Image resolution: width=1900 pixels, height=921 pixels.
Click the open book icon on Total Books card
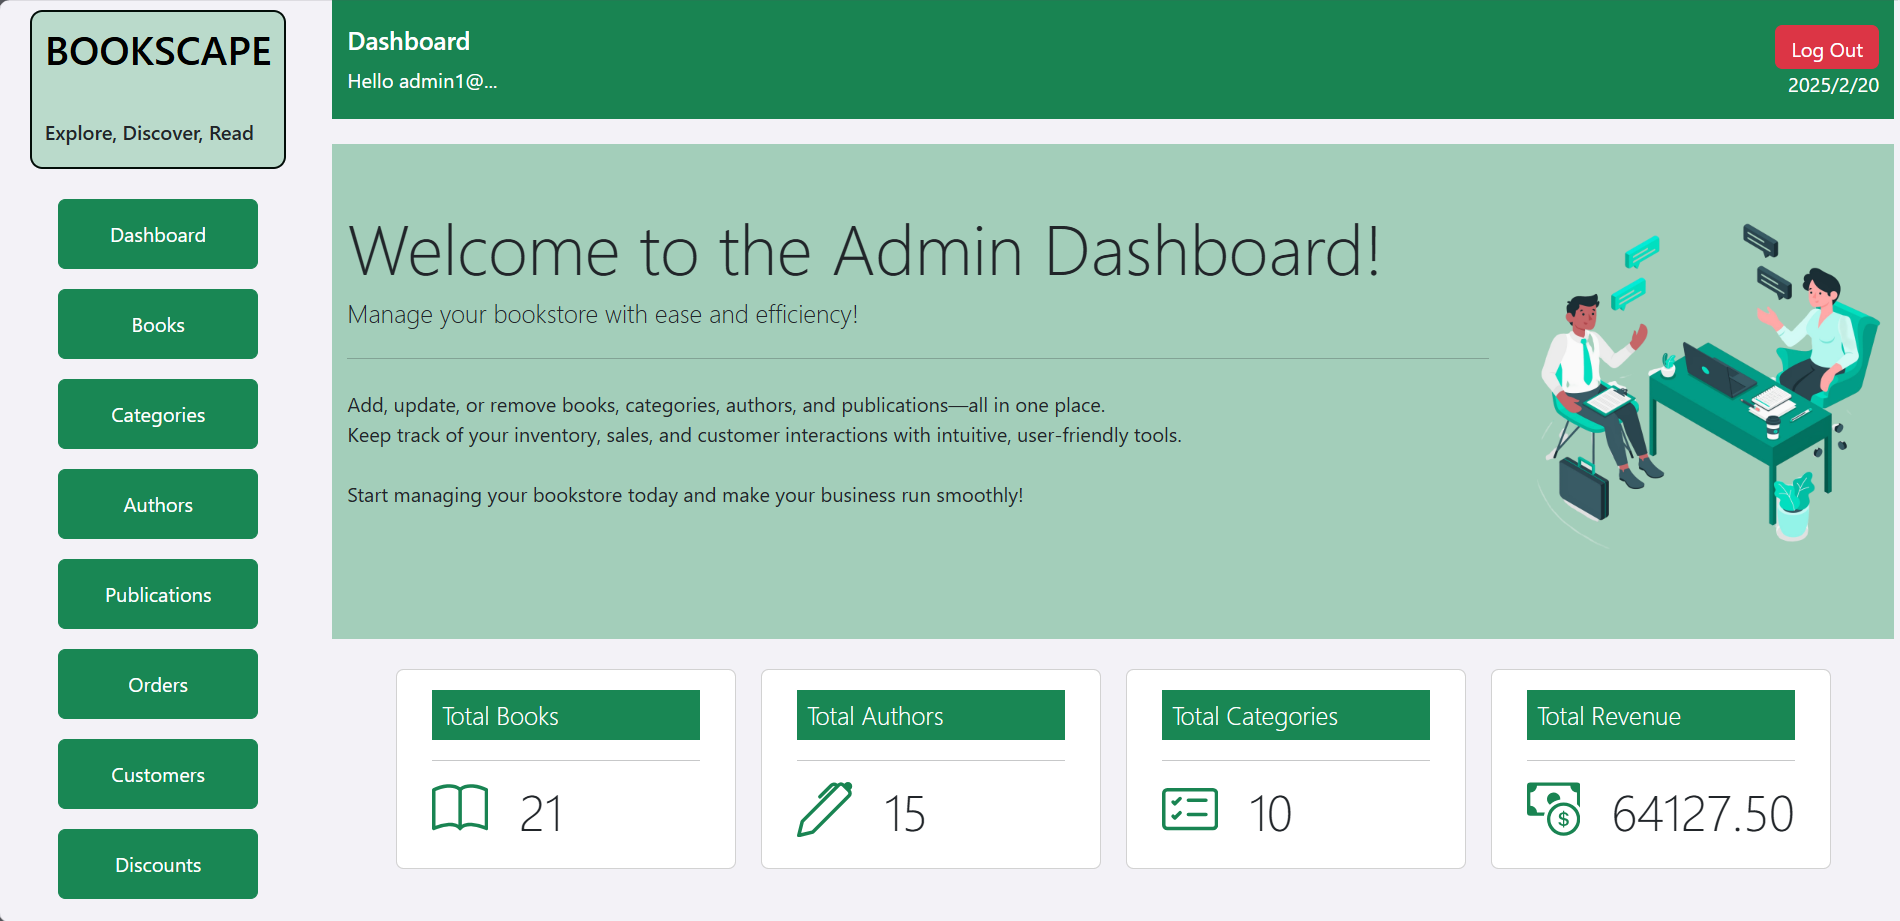pyautogui.click(x=459, y=811)
